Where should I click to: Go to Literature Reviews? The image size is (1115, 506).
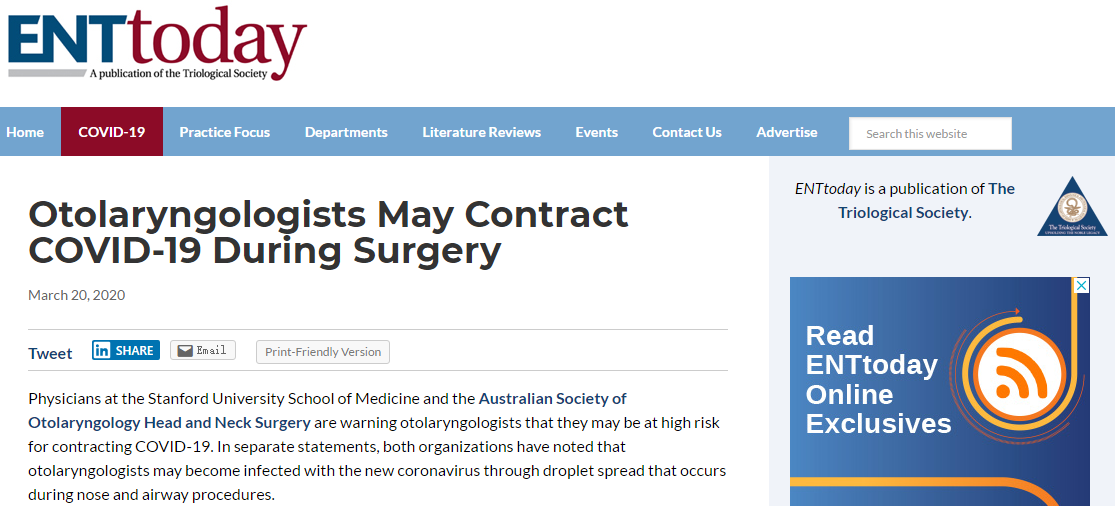pyautogui.click(x=481, y=132)
